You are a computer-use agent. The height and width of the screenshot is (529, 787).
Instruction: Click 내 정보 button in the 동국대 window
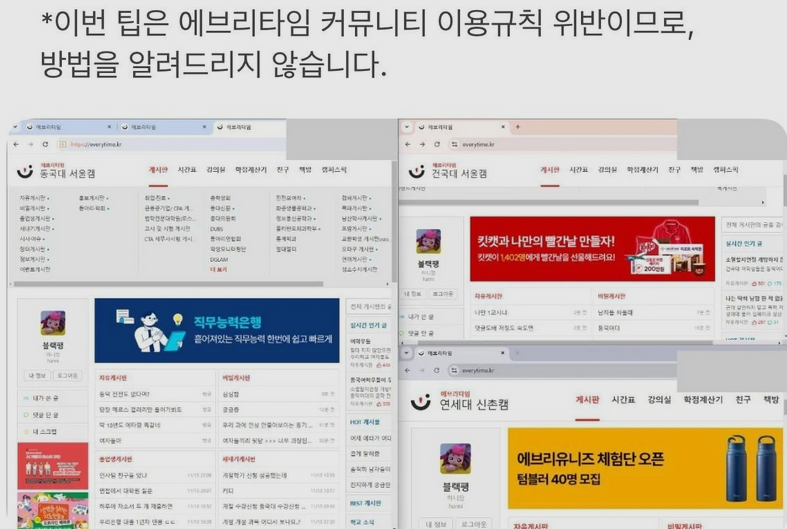coord(37,375)
